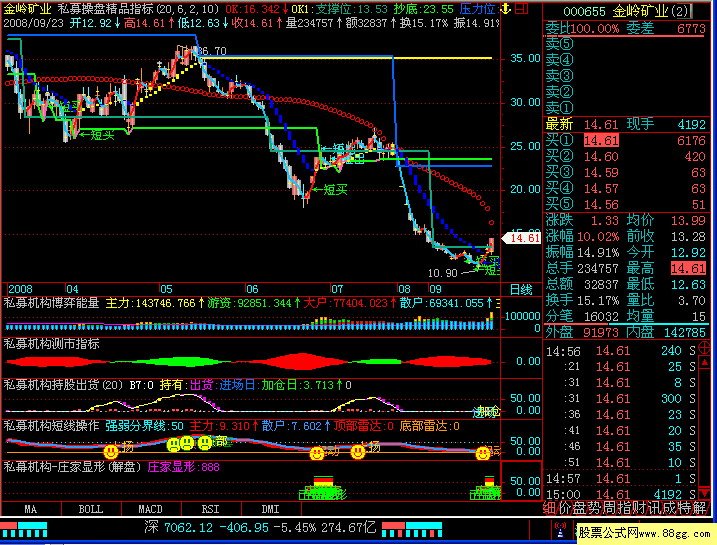Click the 私募机构短线操作 panel title
The image size is (717, 545).
[x=51, y=426]
